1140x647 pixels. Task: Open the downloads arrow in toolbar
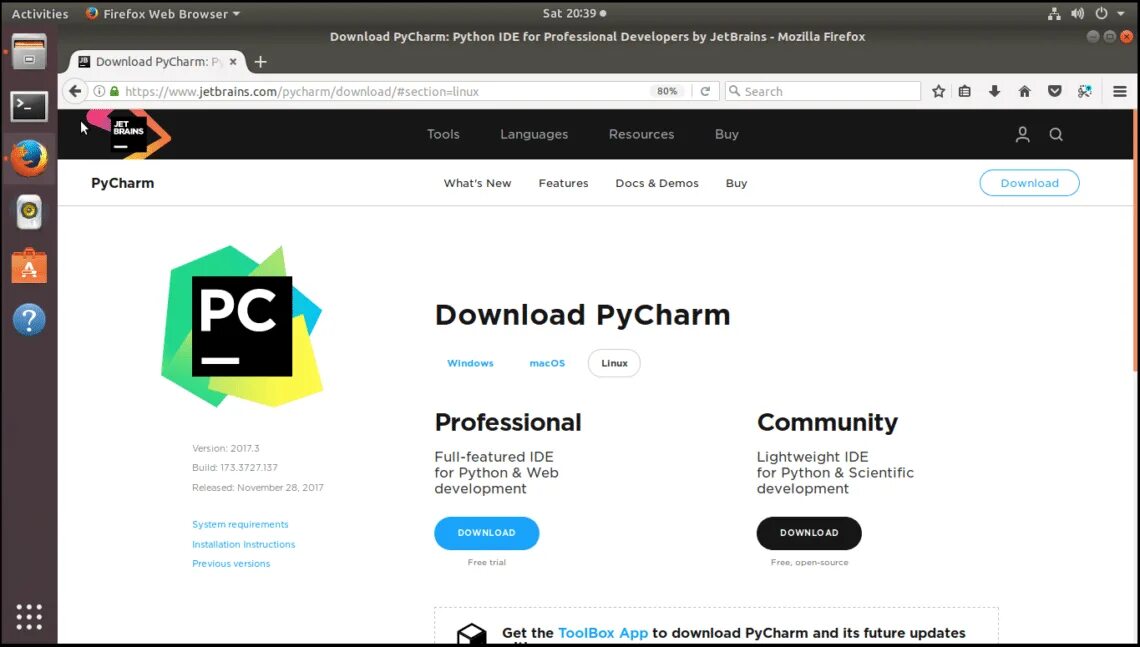(x=995, y=91)
